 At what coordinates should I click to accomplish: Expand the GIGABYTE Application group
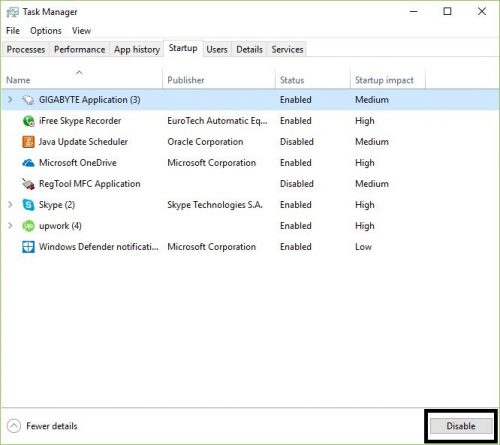[10, 99]
